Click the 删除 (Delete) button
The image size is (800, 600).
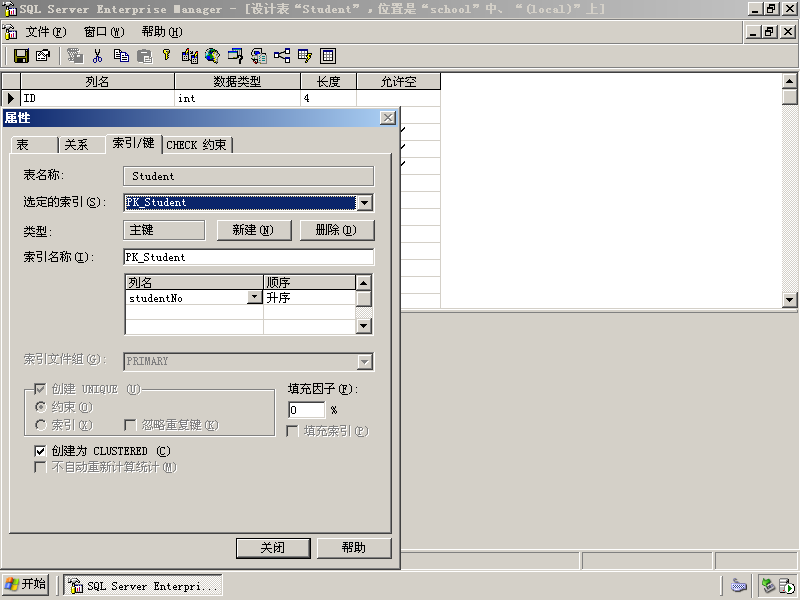point(337,230)
